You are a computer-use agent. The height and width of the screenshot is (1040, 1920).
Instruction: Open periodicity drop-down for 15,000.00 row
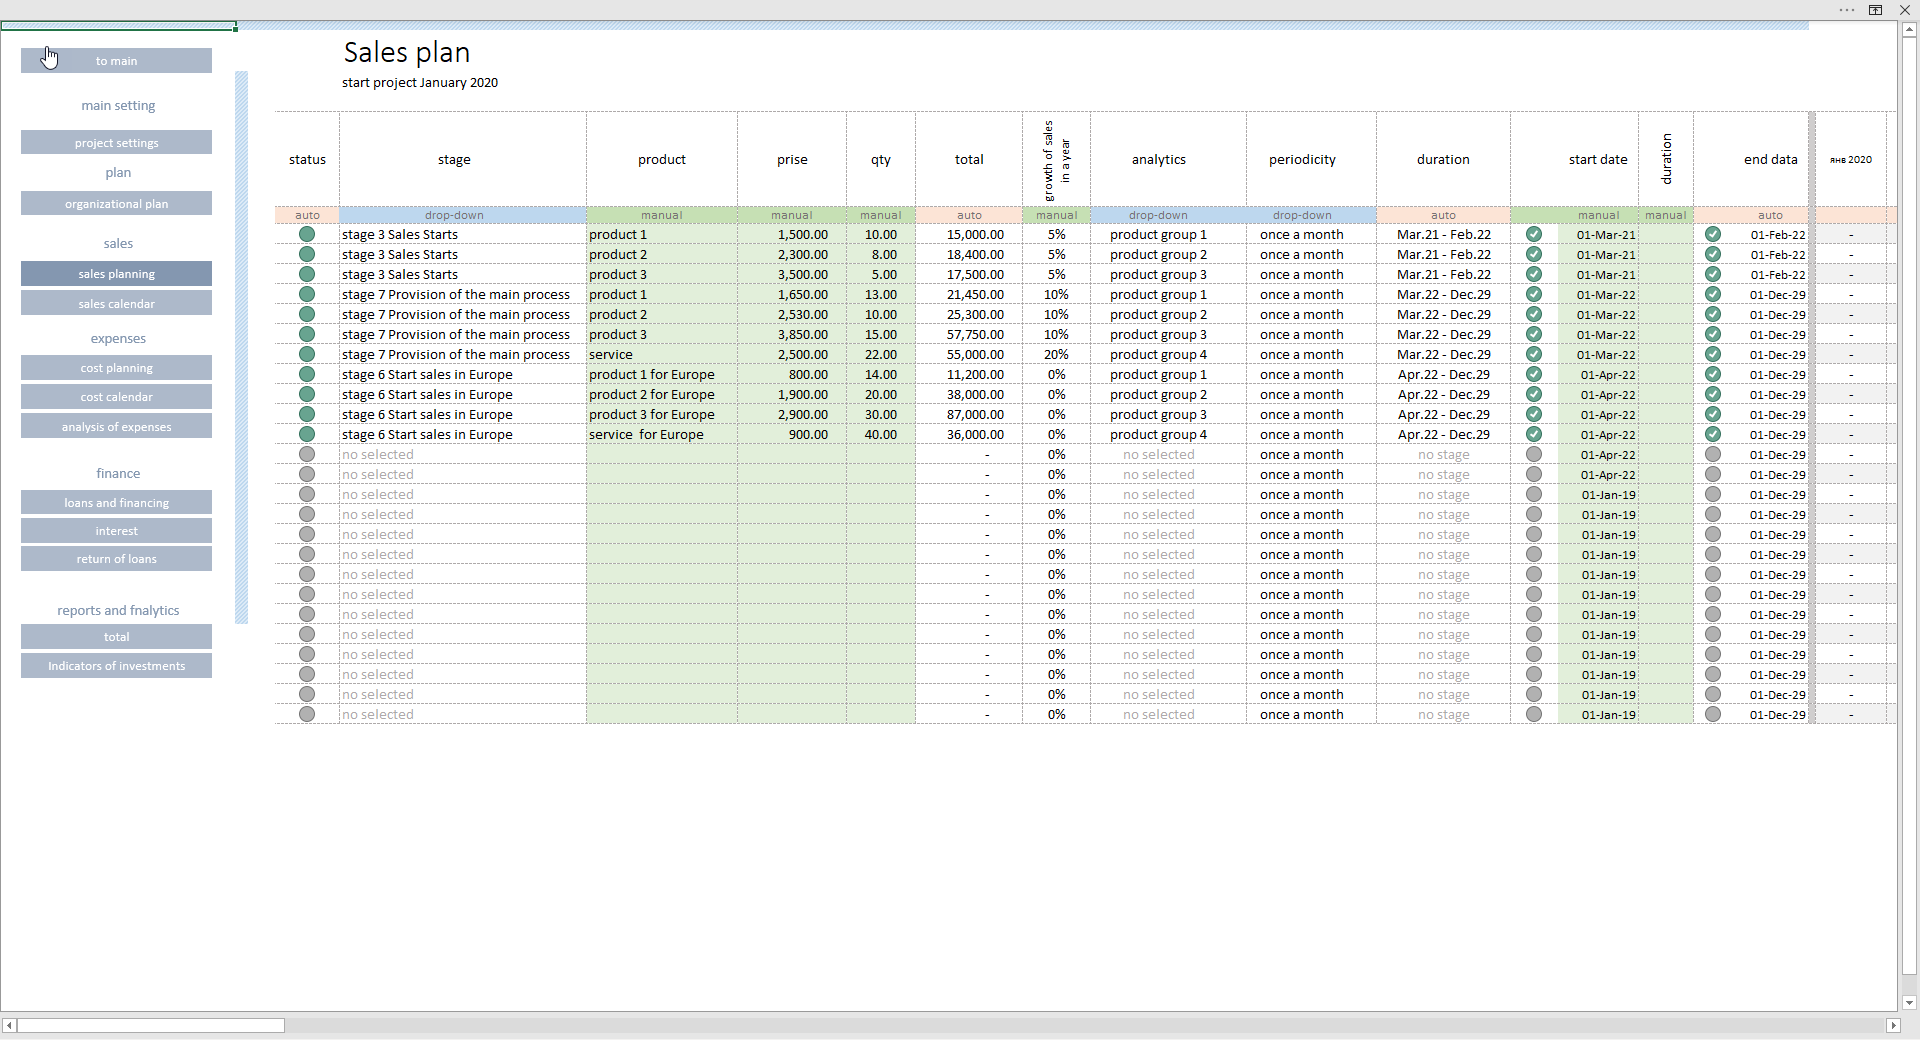pos(1311,234)
